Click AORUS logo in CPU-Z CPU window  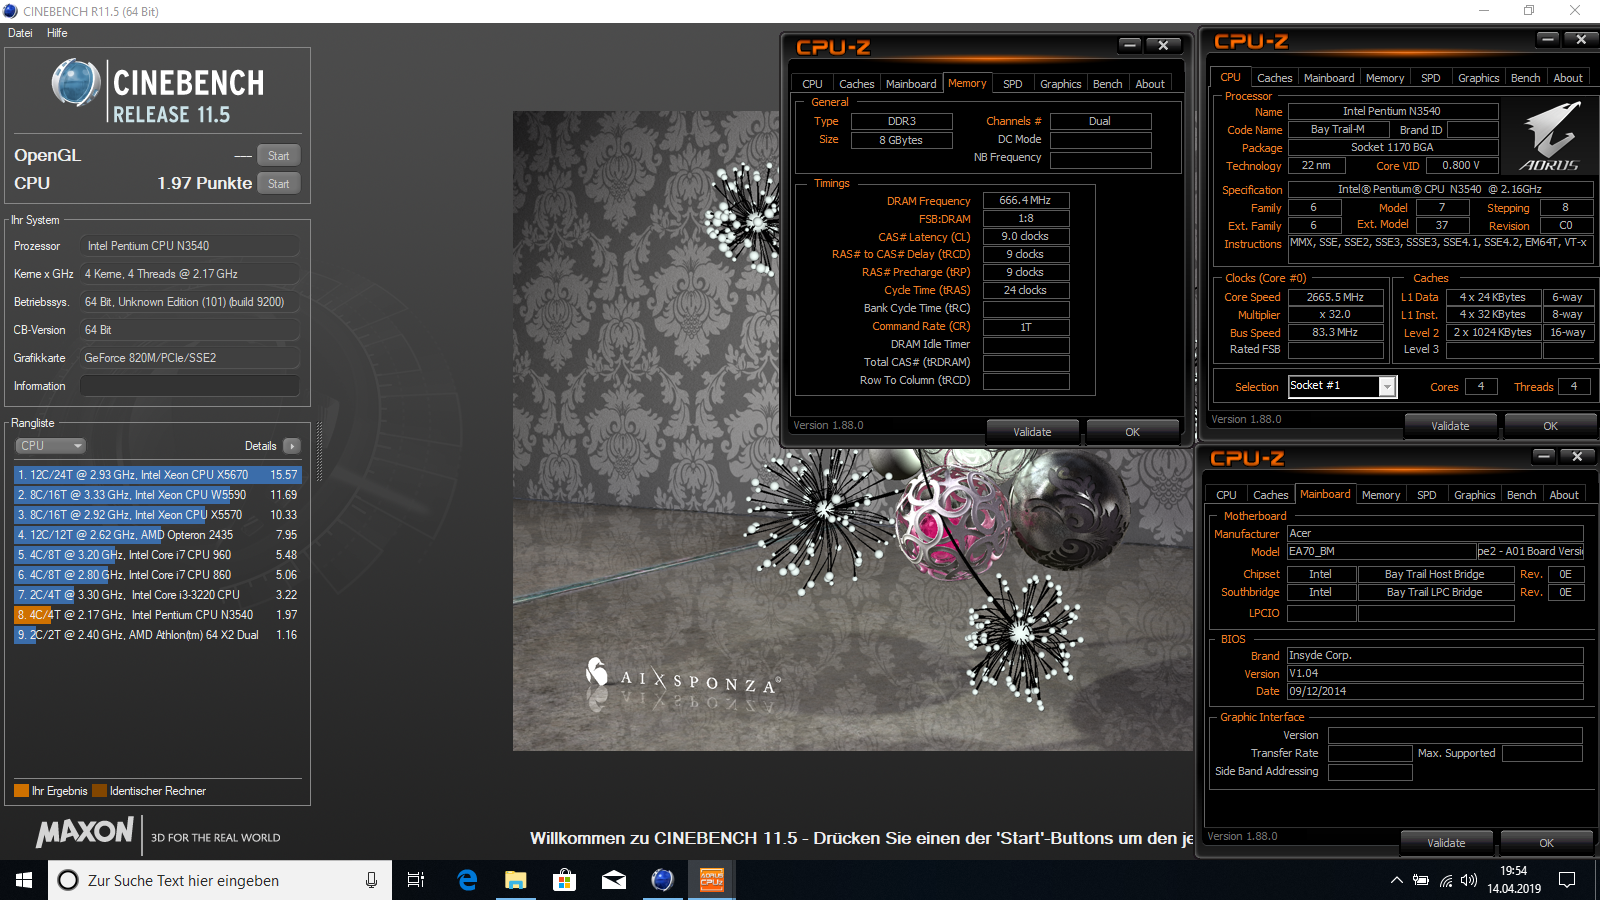pyautogui.click(x=1550, y=136)
